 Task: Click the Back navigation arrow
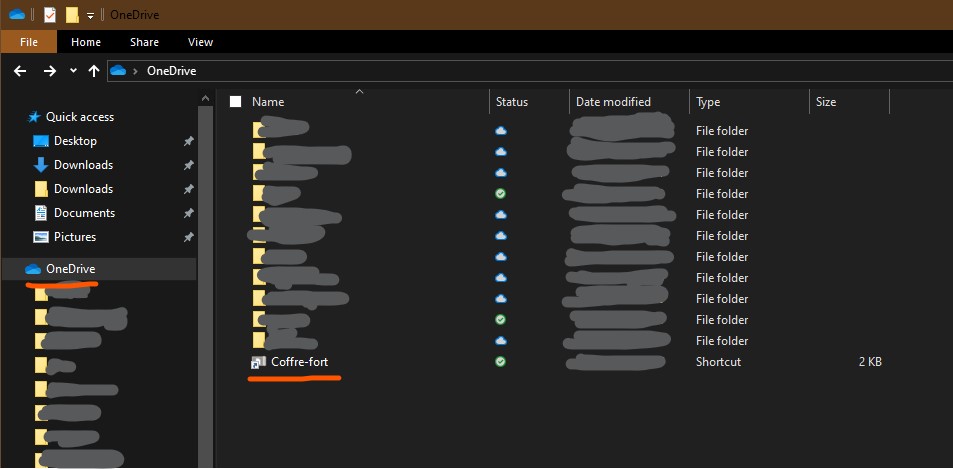click(x=19, y=71)
